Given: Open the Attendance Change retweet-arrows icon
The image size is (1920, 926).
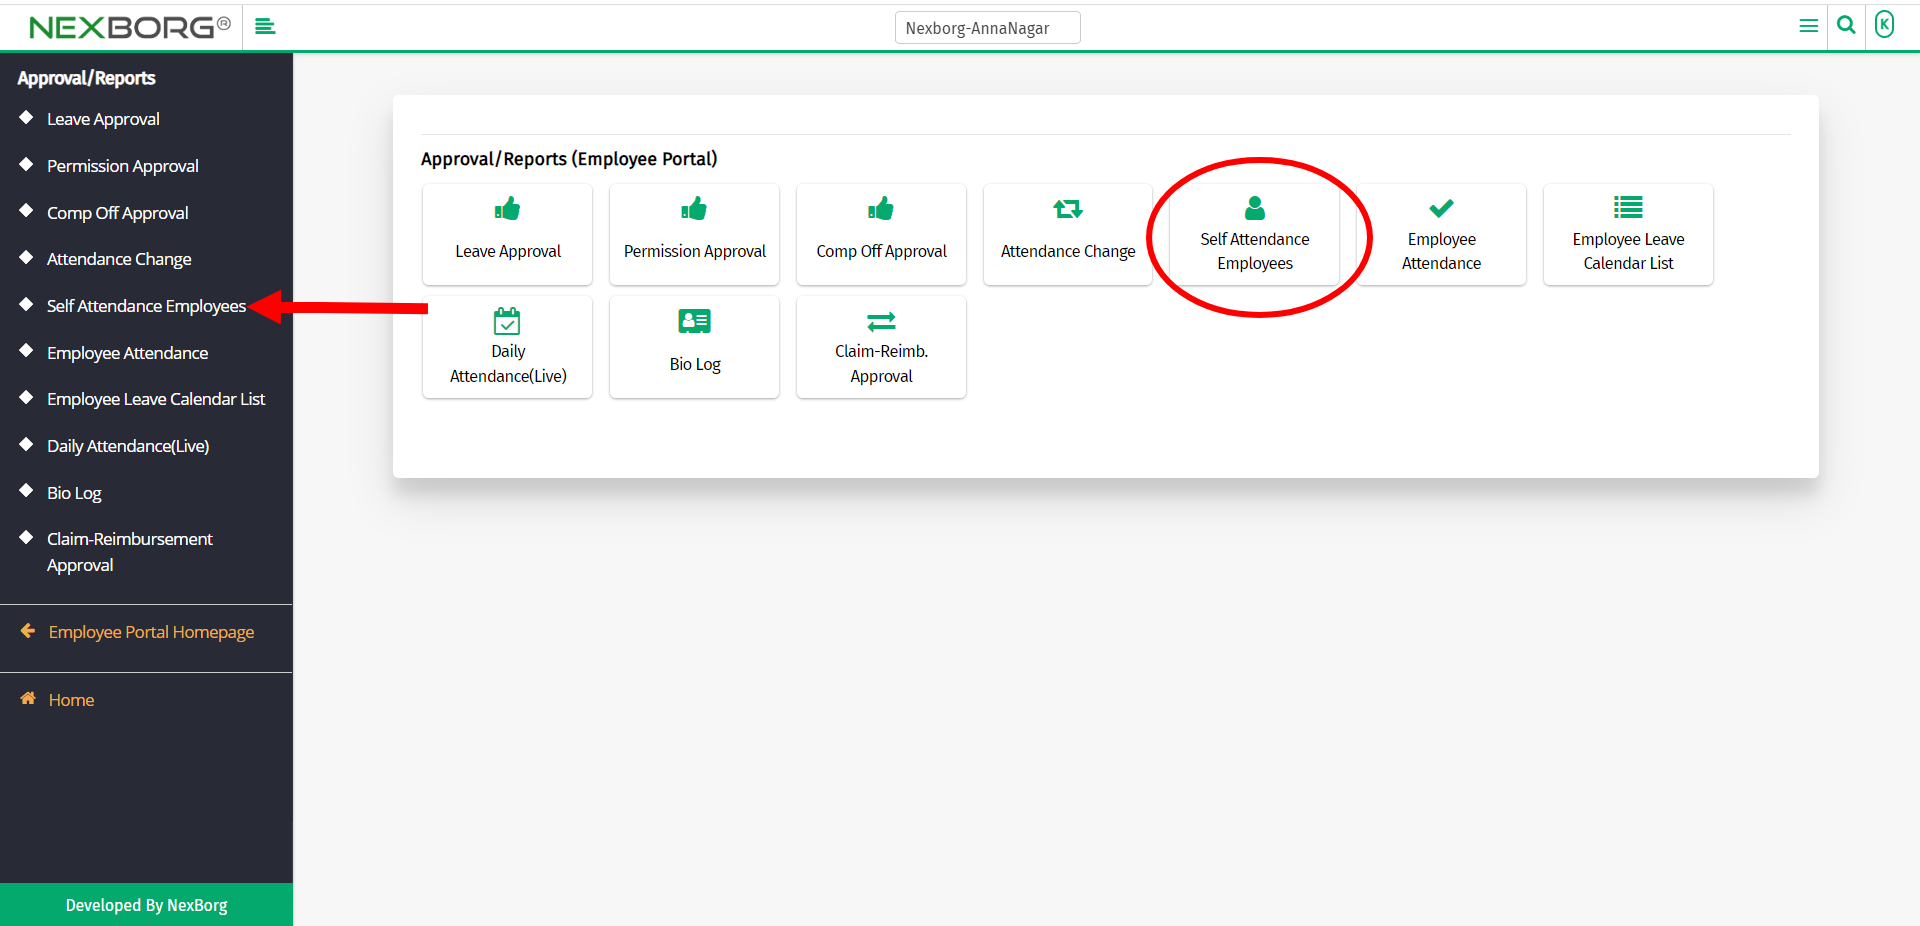Looking at the screenshot, I should point(1067,209).
